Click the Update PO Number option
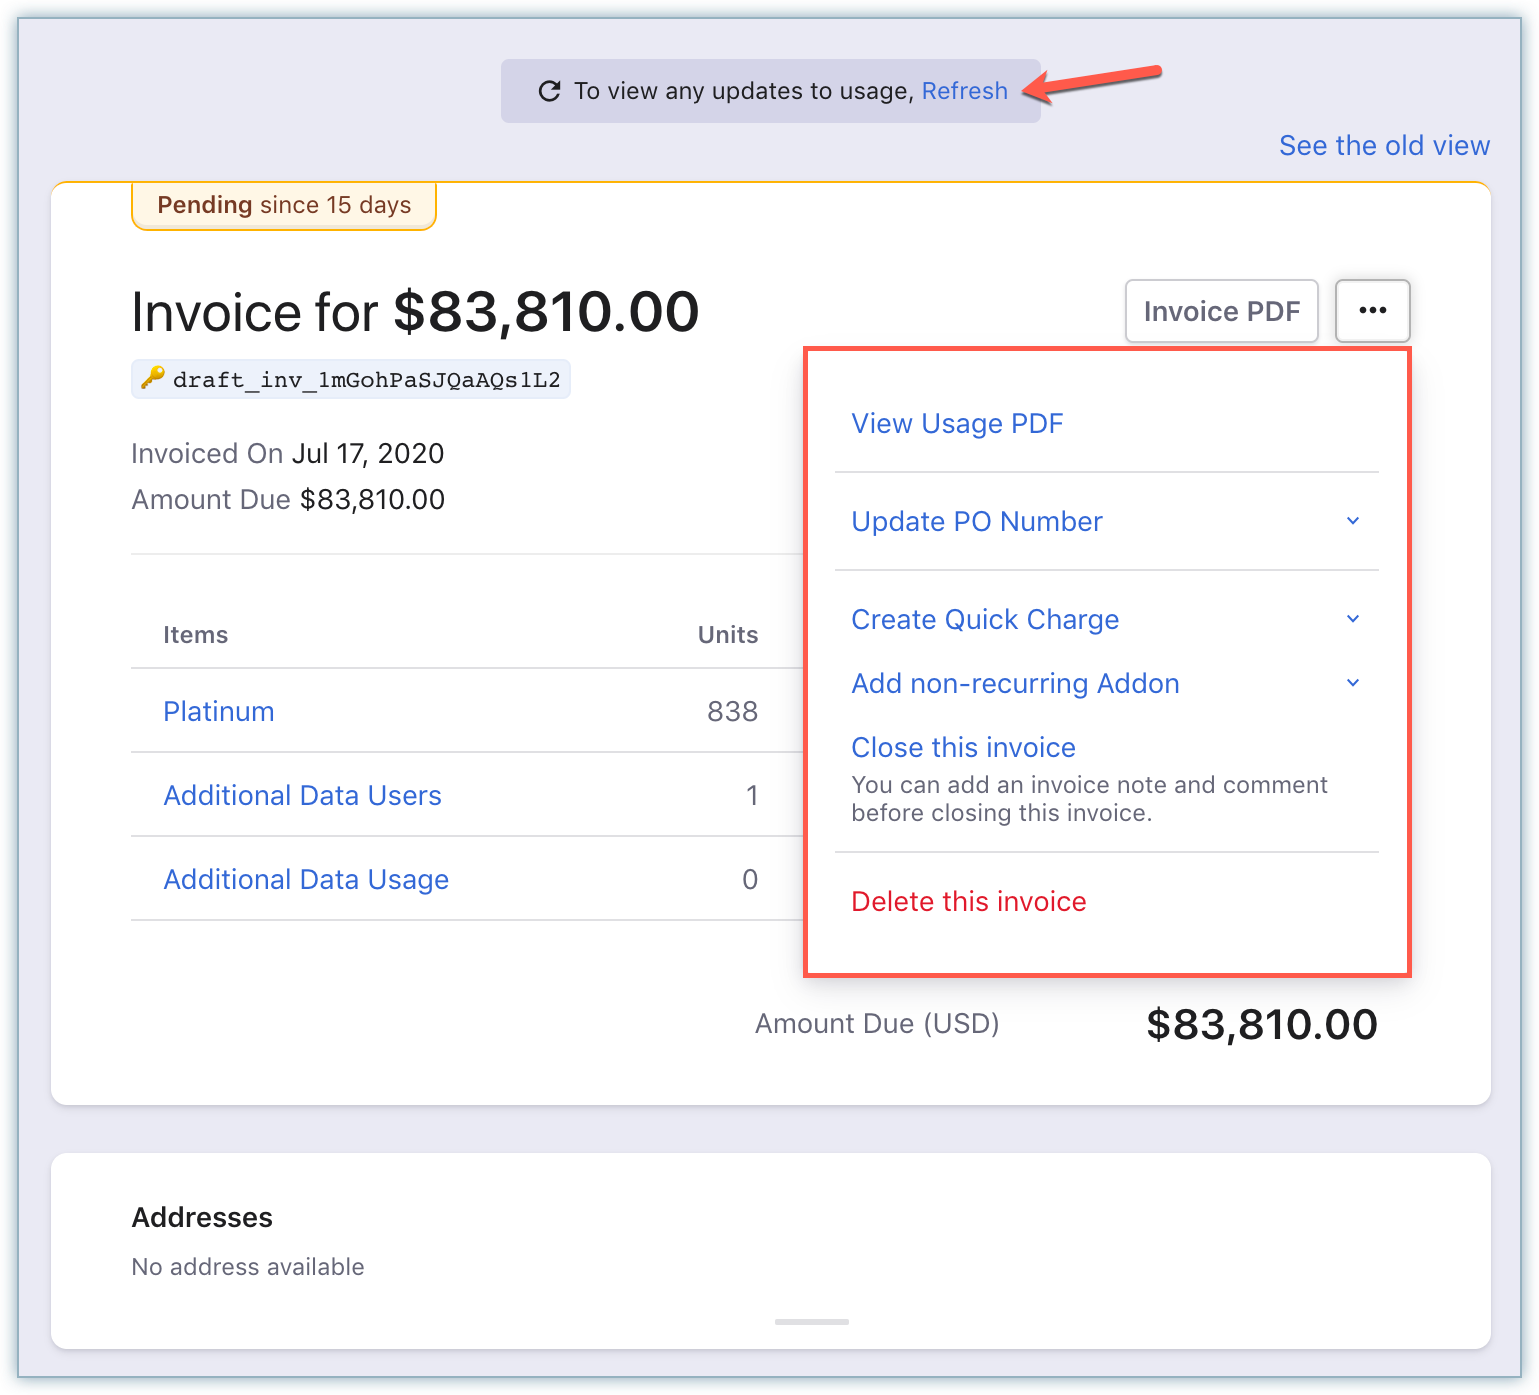The image size is (1539, 1395). (976, 522)
